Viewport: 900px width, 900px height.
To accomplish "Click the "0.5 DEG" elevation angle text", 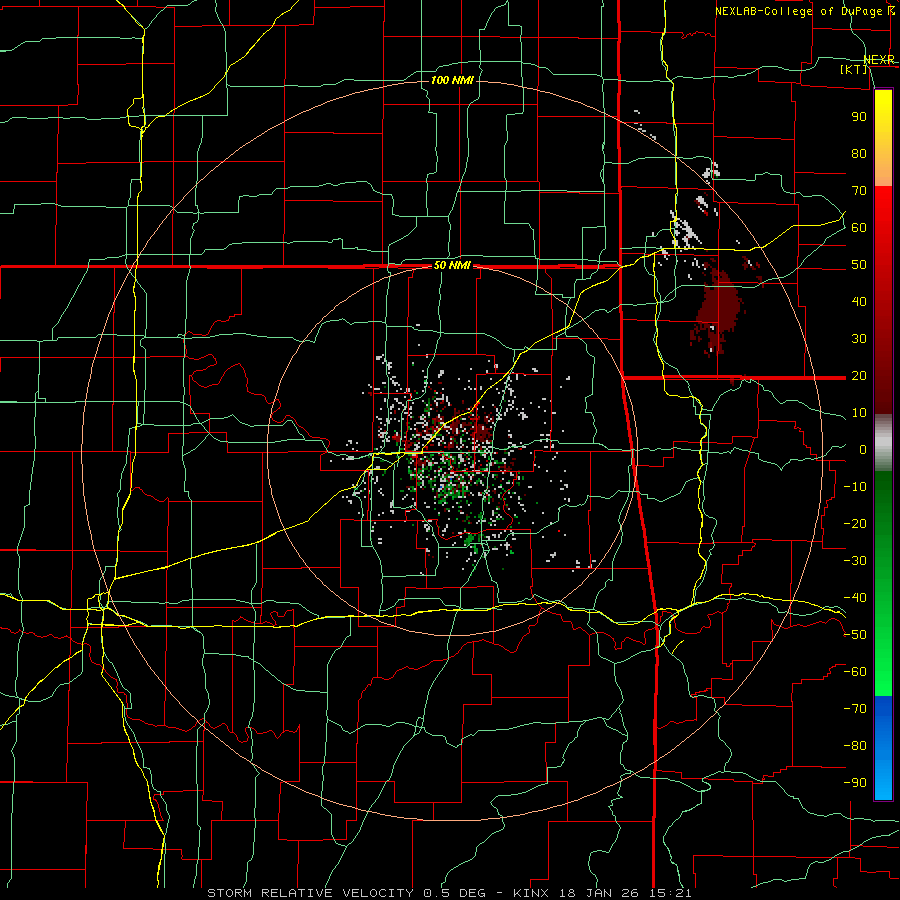I will [x=454, y=893].
